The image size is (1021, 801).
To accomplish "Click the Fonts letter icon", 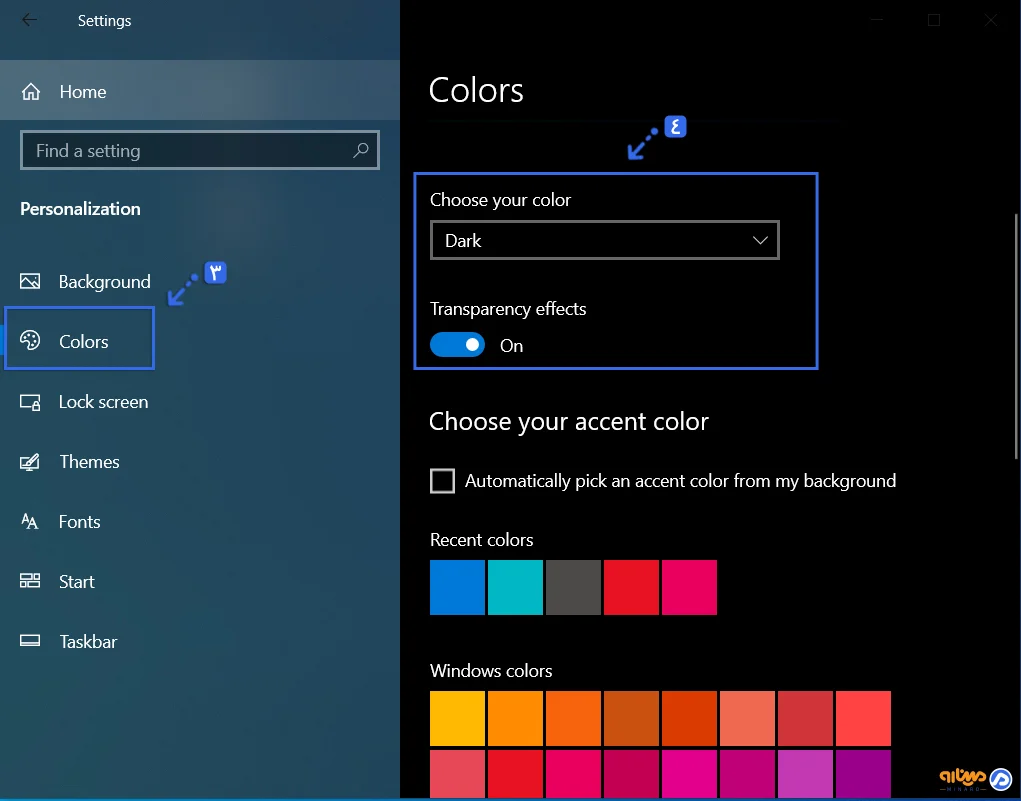I will click(30, 522).
